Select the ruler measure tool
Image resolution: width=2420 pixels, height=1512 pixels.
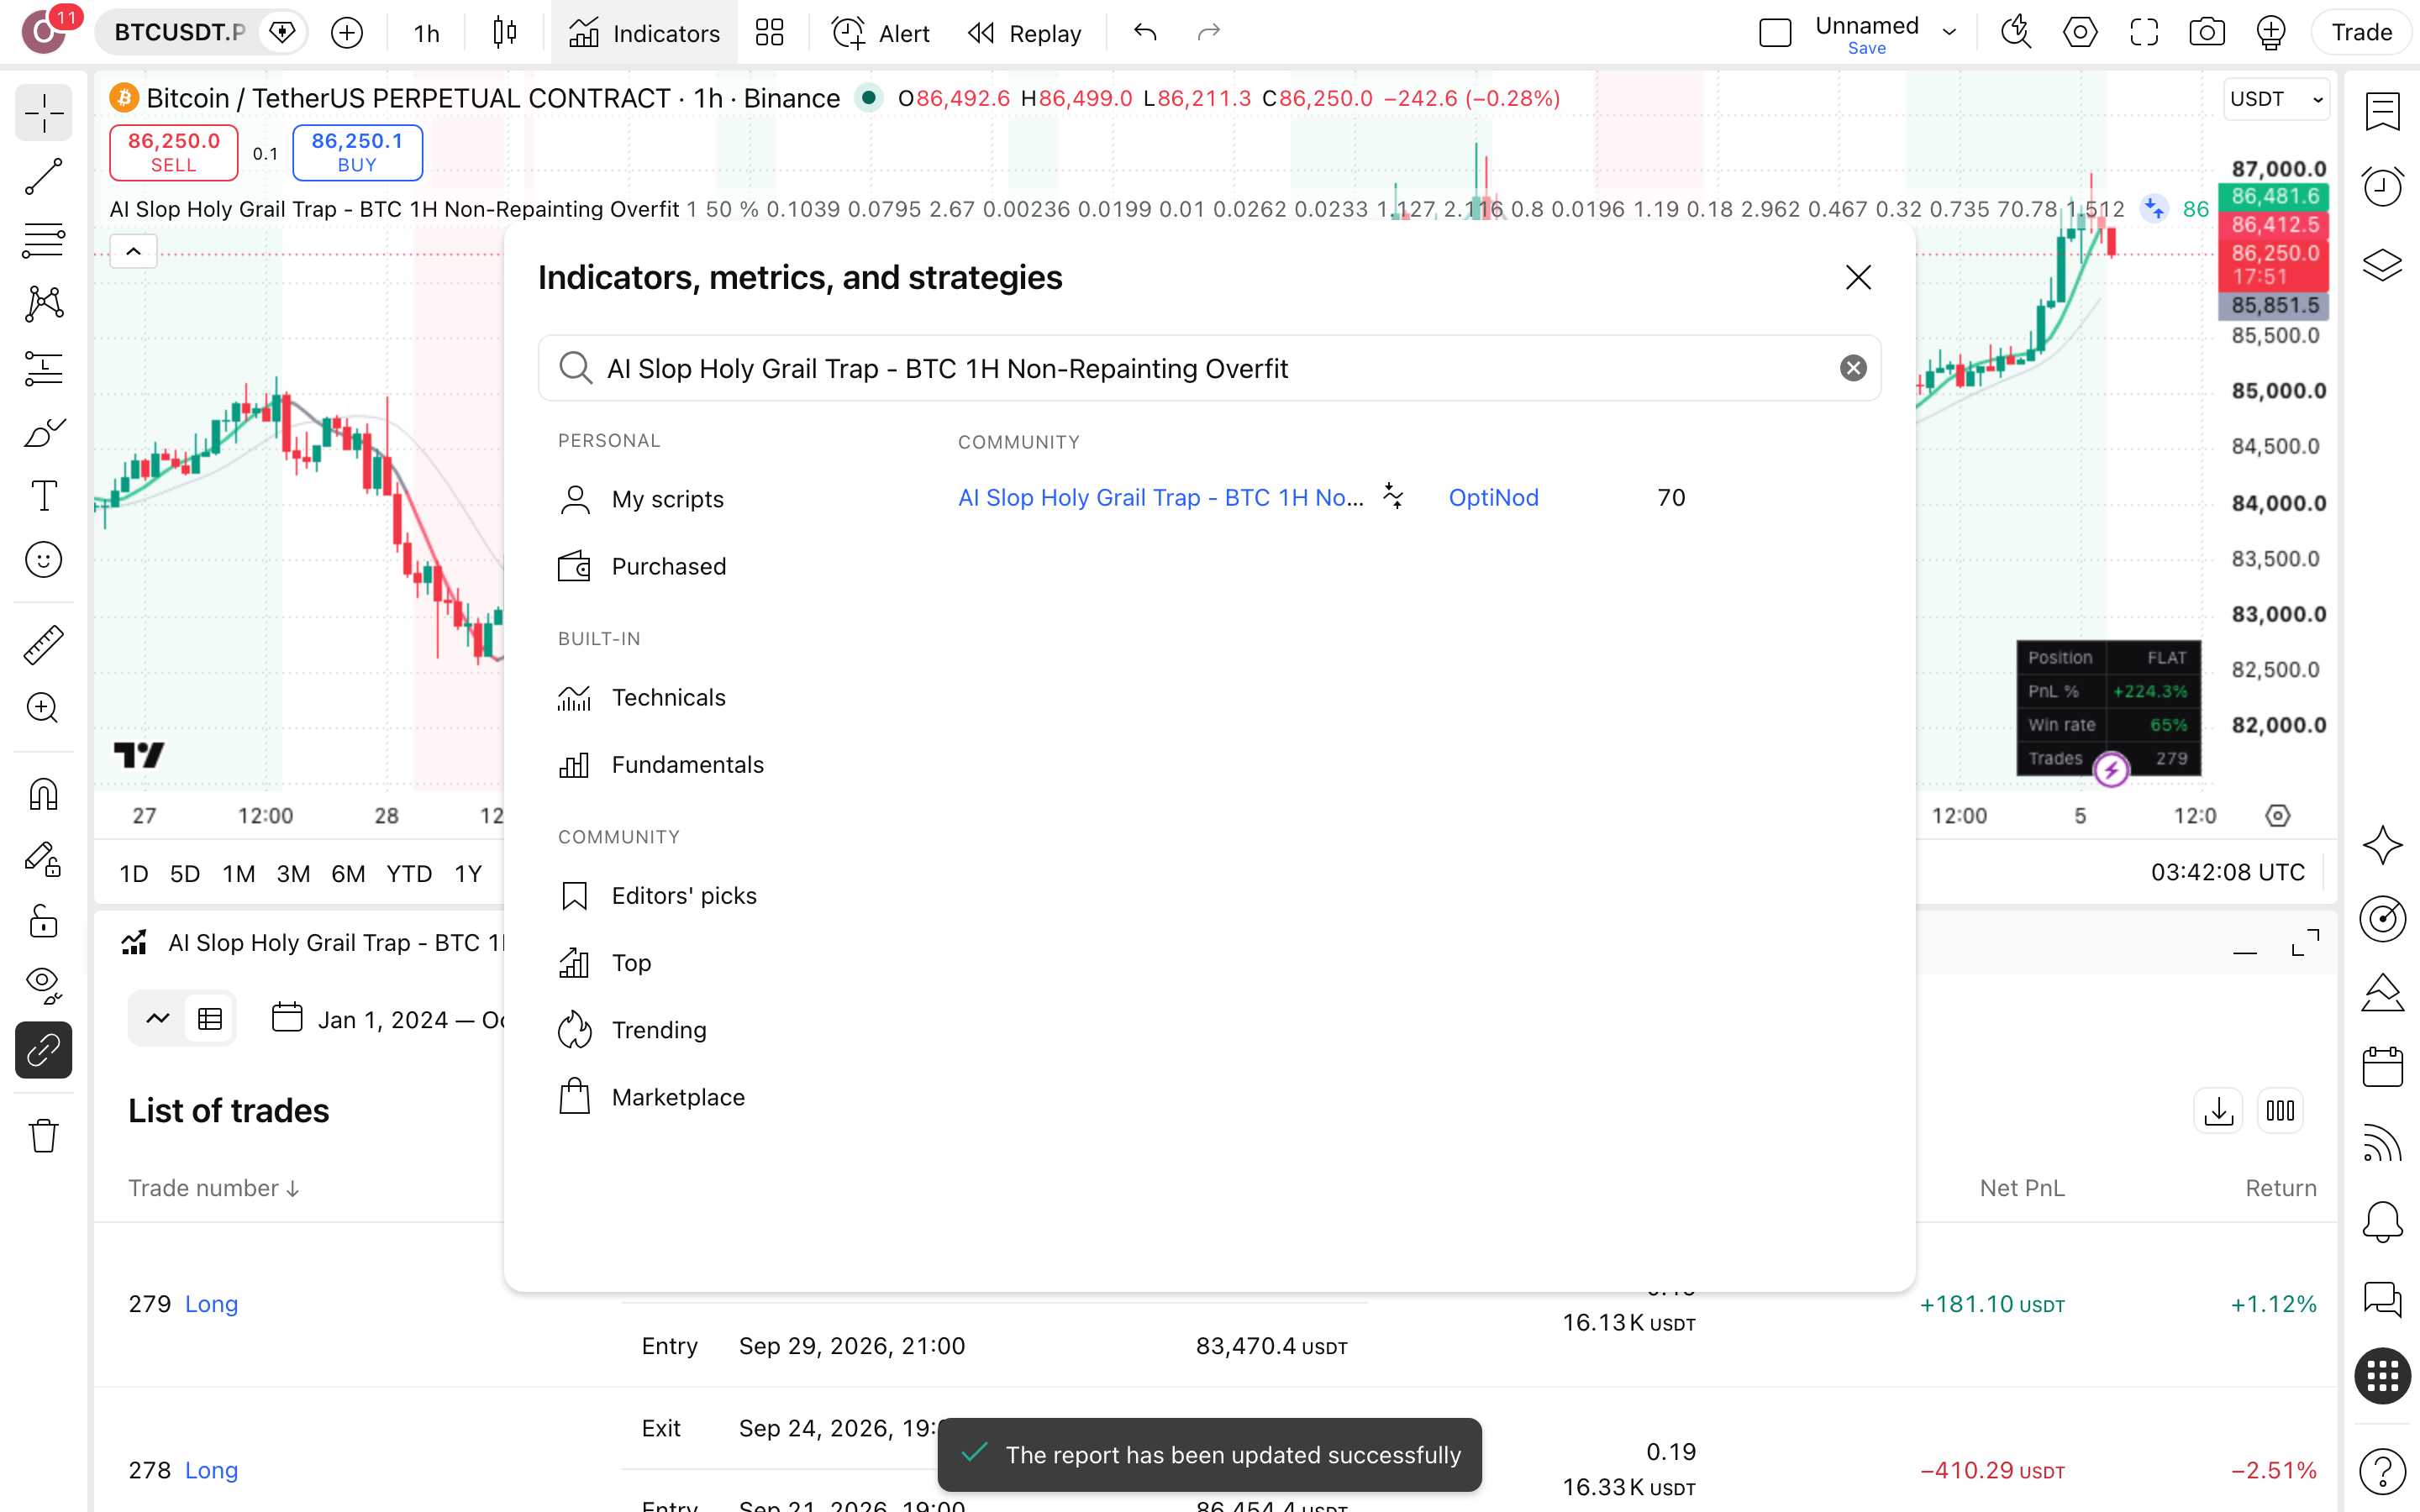point(43,645)
